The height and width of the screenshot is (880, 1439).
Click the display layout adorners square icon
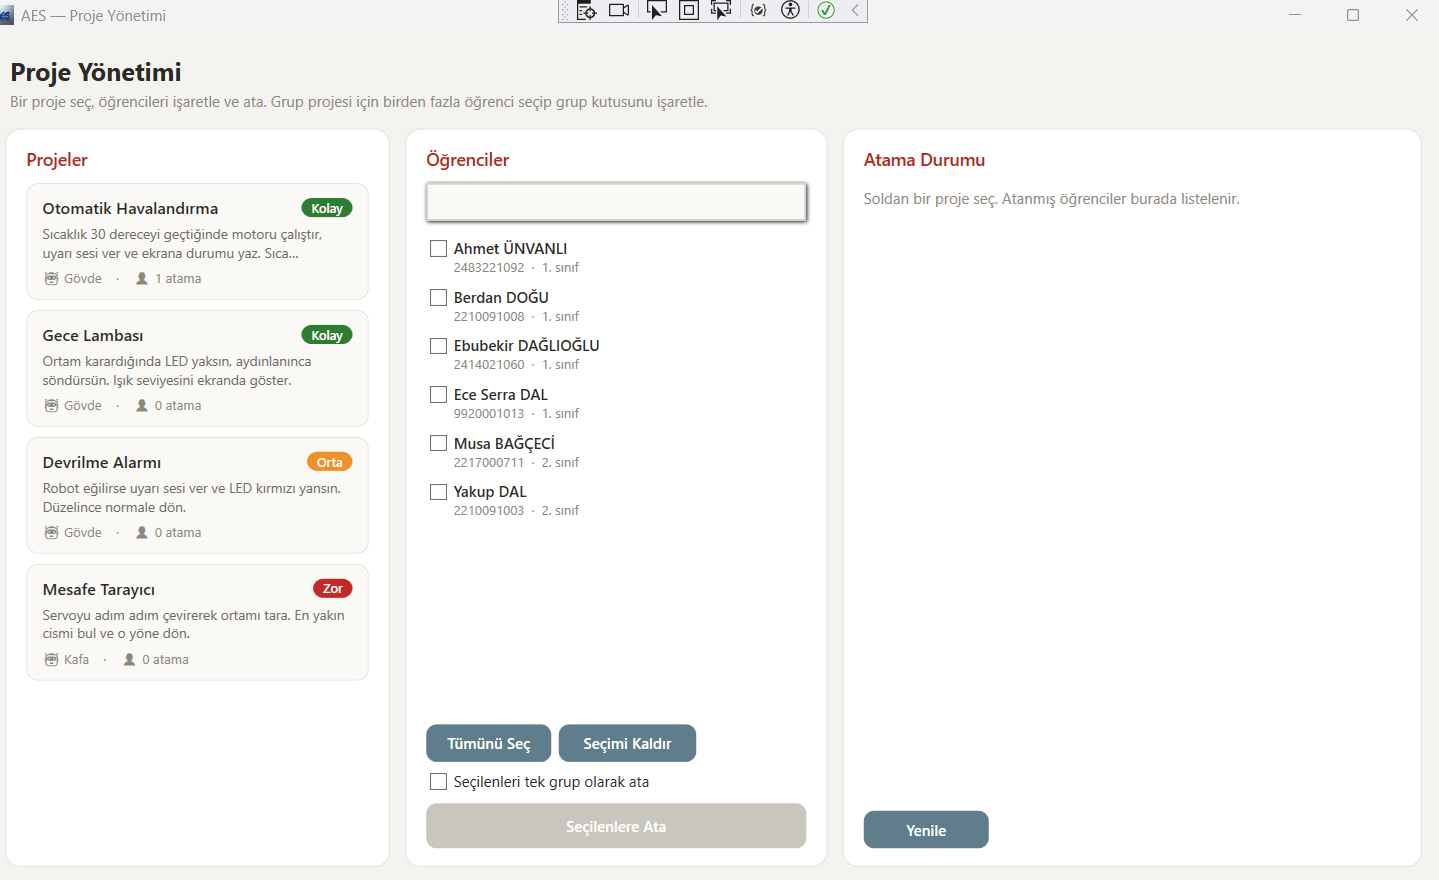coord(689,11)
